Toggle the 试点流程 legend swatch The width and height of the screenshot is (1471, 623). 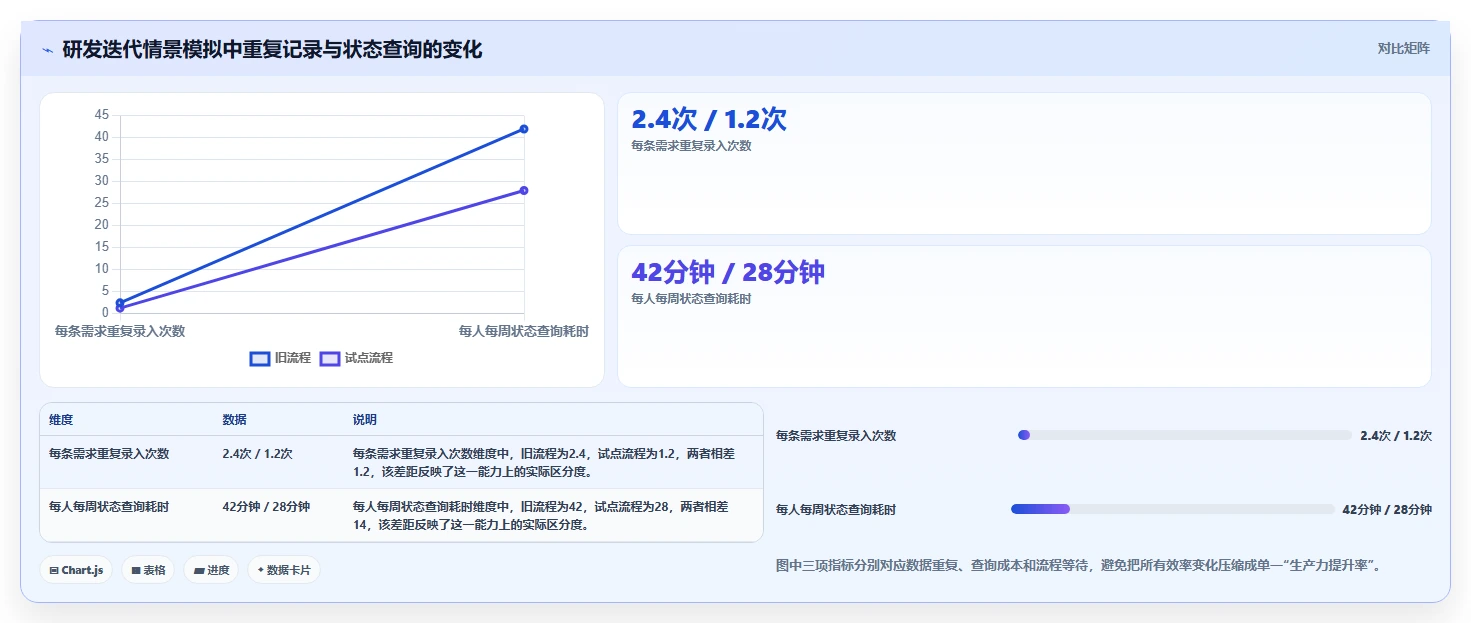[330, 358]
